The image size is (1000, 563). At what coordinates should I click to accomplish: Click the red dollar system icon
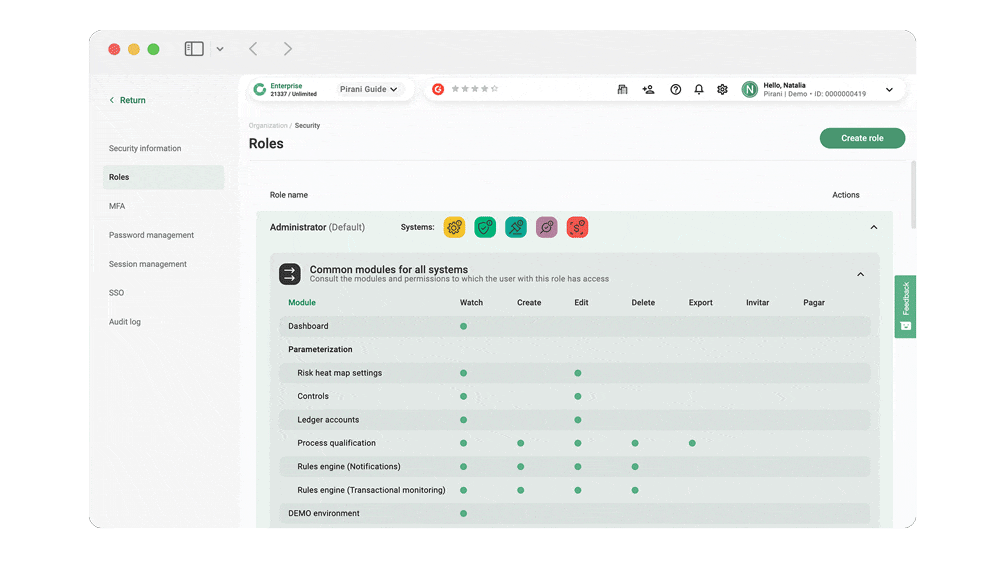pyautogui.click(x=577, y=227)
